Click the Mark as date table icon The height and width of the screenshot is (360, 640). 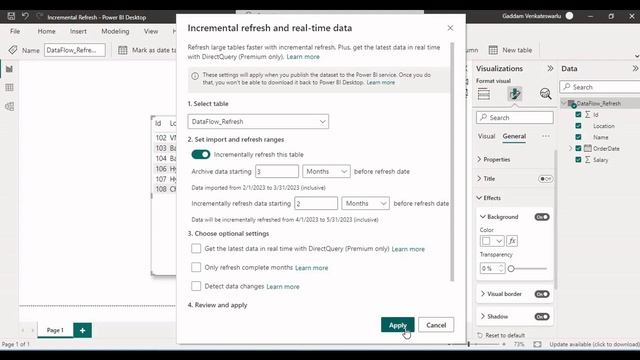coord(122,50)
